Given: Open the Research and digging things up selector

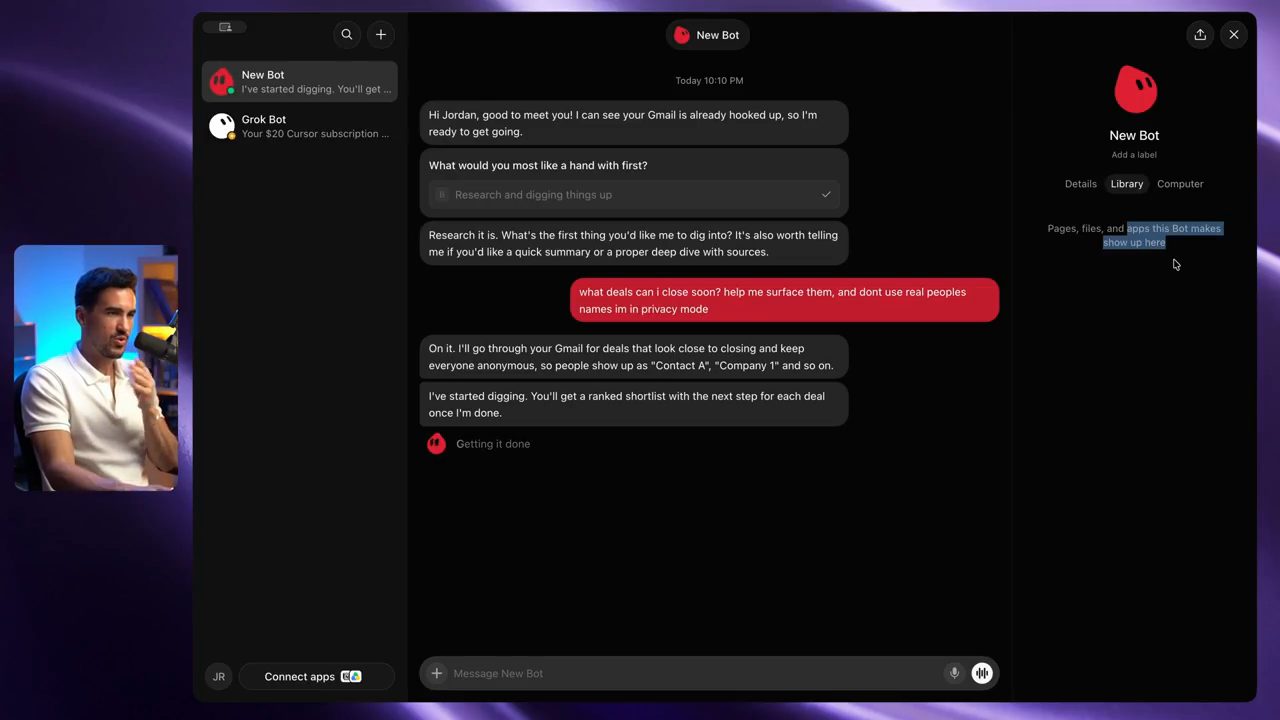Looking at the screenshot, I should [635, 195].
